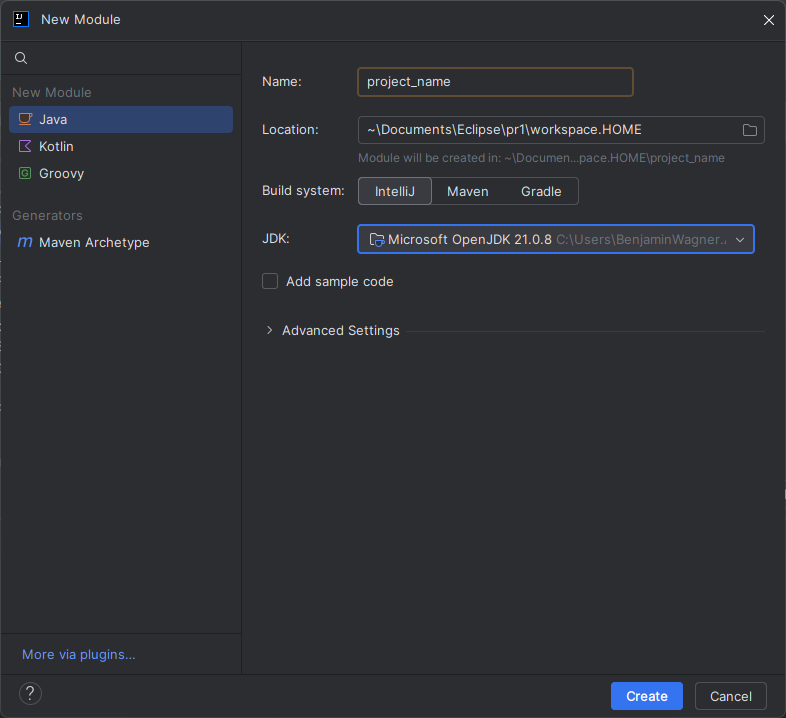Image resolution: width=786 pixels, height=718 pixels.
Task: Select Kotlin module type
Action: coord(56,146)
